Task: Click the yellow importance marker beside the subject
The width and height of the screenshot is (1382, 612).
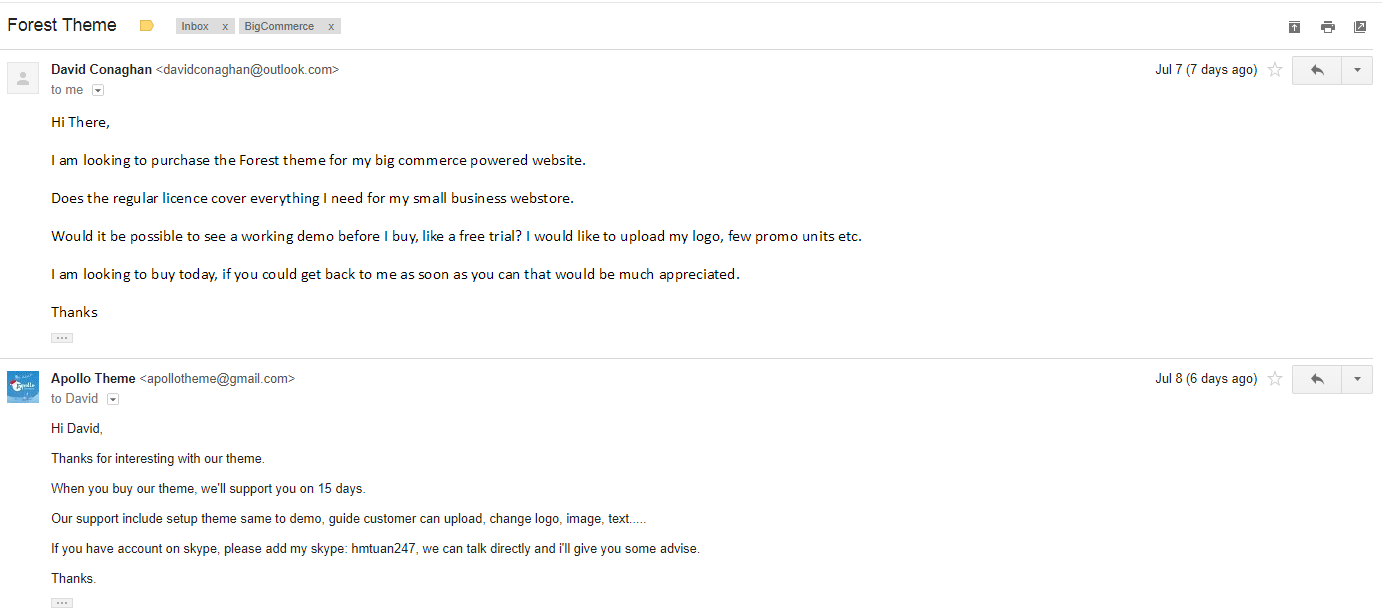Action: [x=147, y=26]
